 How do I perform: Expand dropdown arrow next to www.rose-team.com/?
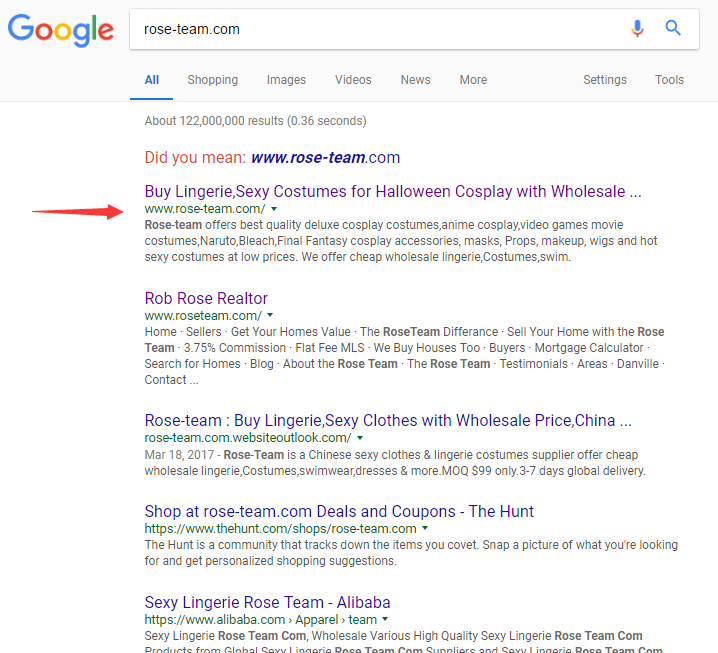point(274,209)
